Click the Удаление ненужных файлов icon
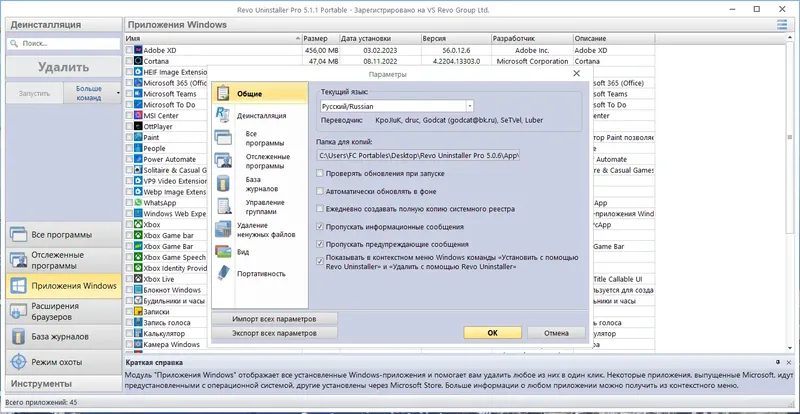Image resolution: width=800 pixels, height=414 pixels. tap(223, 229)
